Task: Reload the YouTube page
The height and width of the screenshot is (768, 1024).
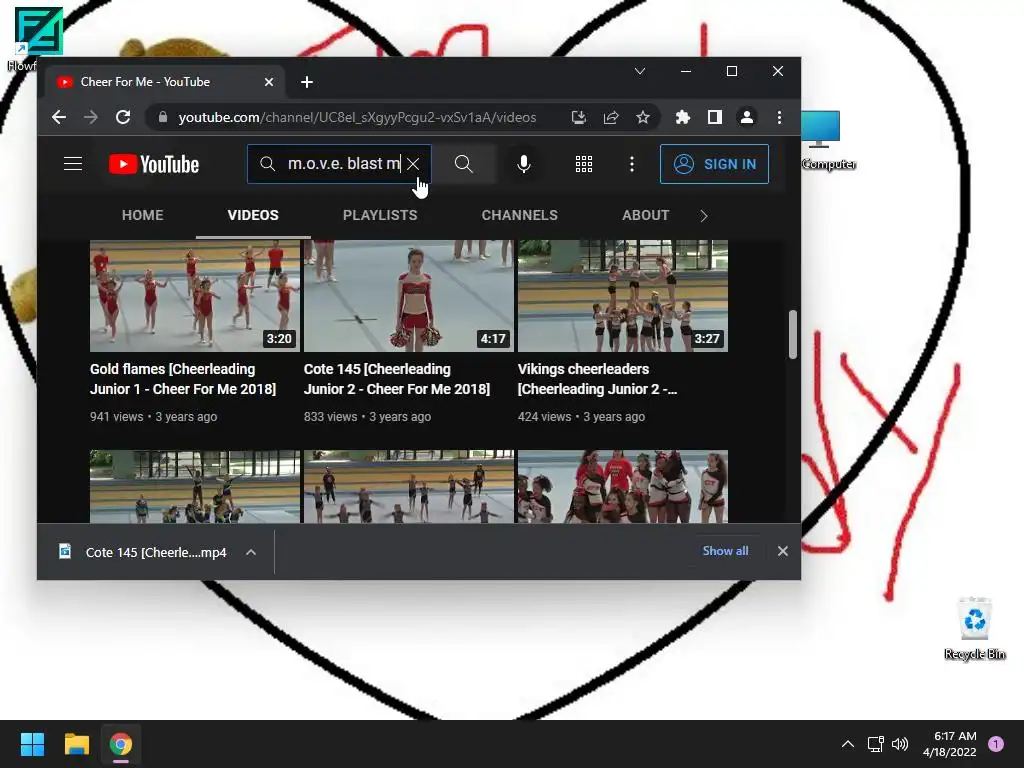Action: [x=123, y=118]
